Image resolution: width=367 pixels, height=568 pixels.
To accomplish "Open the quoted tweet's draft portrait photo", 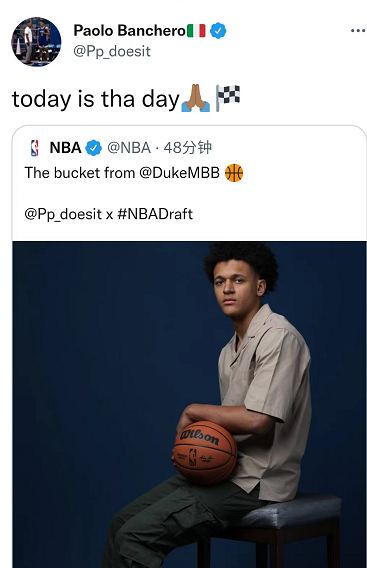I will click(189, 404).
